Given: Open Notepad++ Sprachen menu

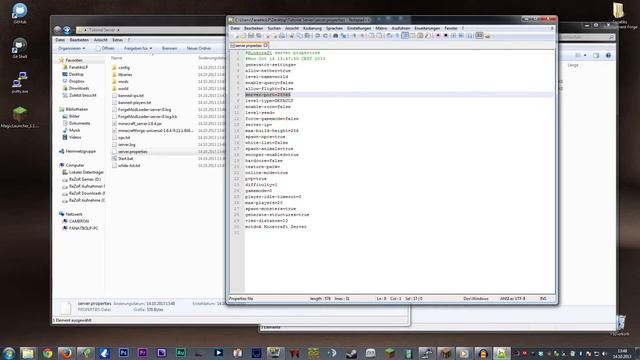Looking at the screenshot, I should point(334,28).
